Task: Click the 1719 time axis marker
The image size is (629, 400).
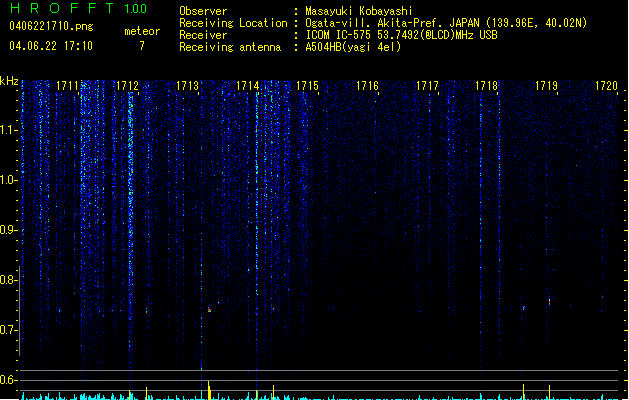Action: pyautogui.click(x=546, y=86)
